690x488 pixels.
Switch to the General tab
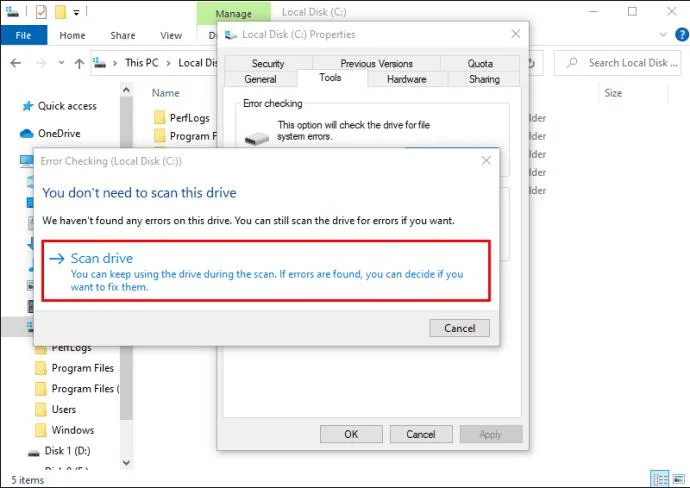[261, 79]
